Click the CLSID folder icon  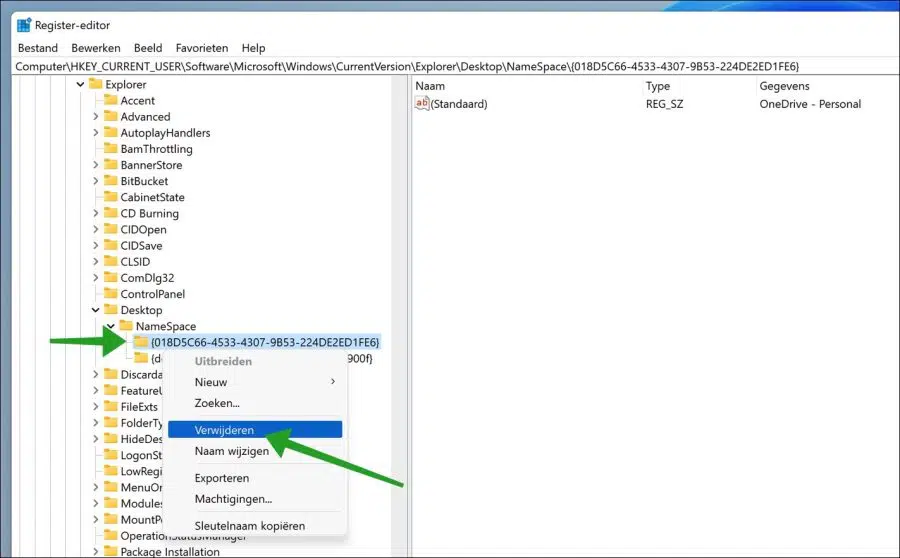point(111,261)
